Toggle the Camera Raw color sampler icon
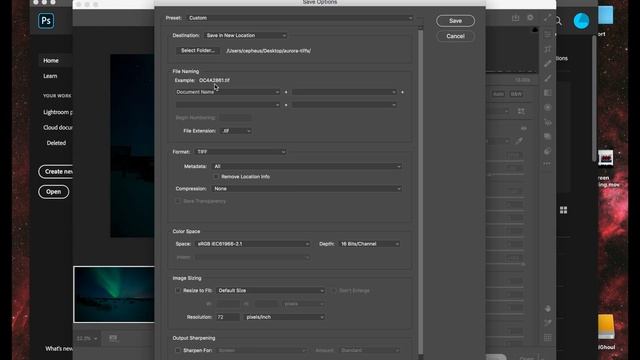Image resolution: width=640 pixels, height=360 pixels. pos(548,323)
